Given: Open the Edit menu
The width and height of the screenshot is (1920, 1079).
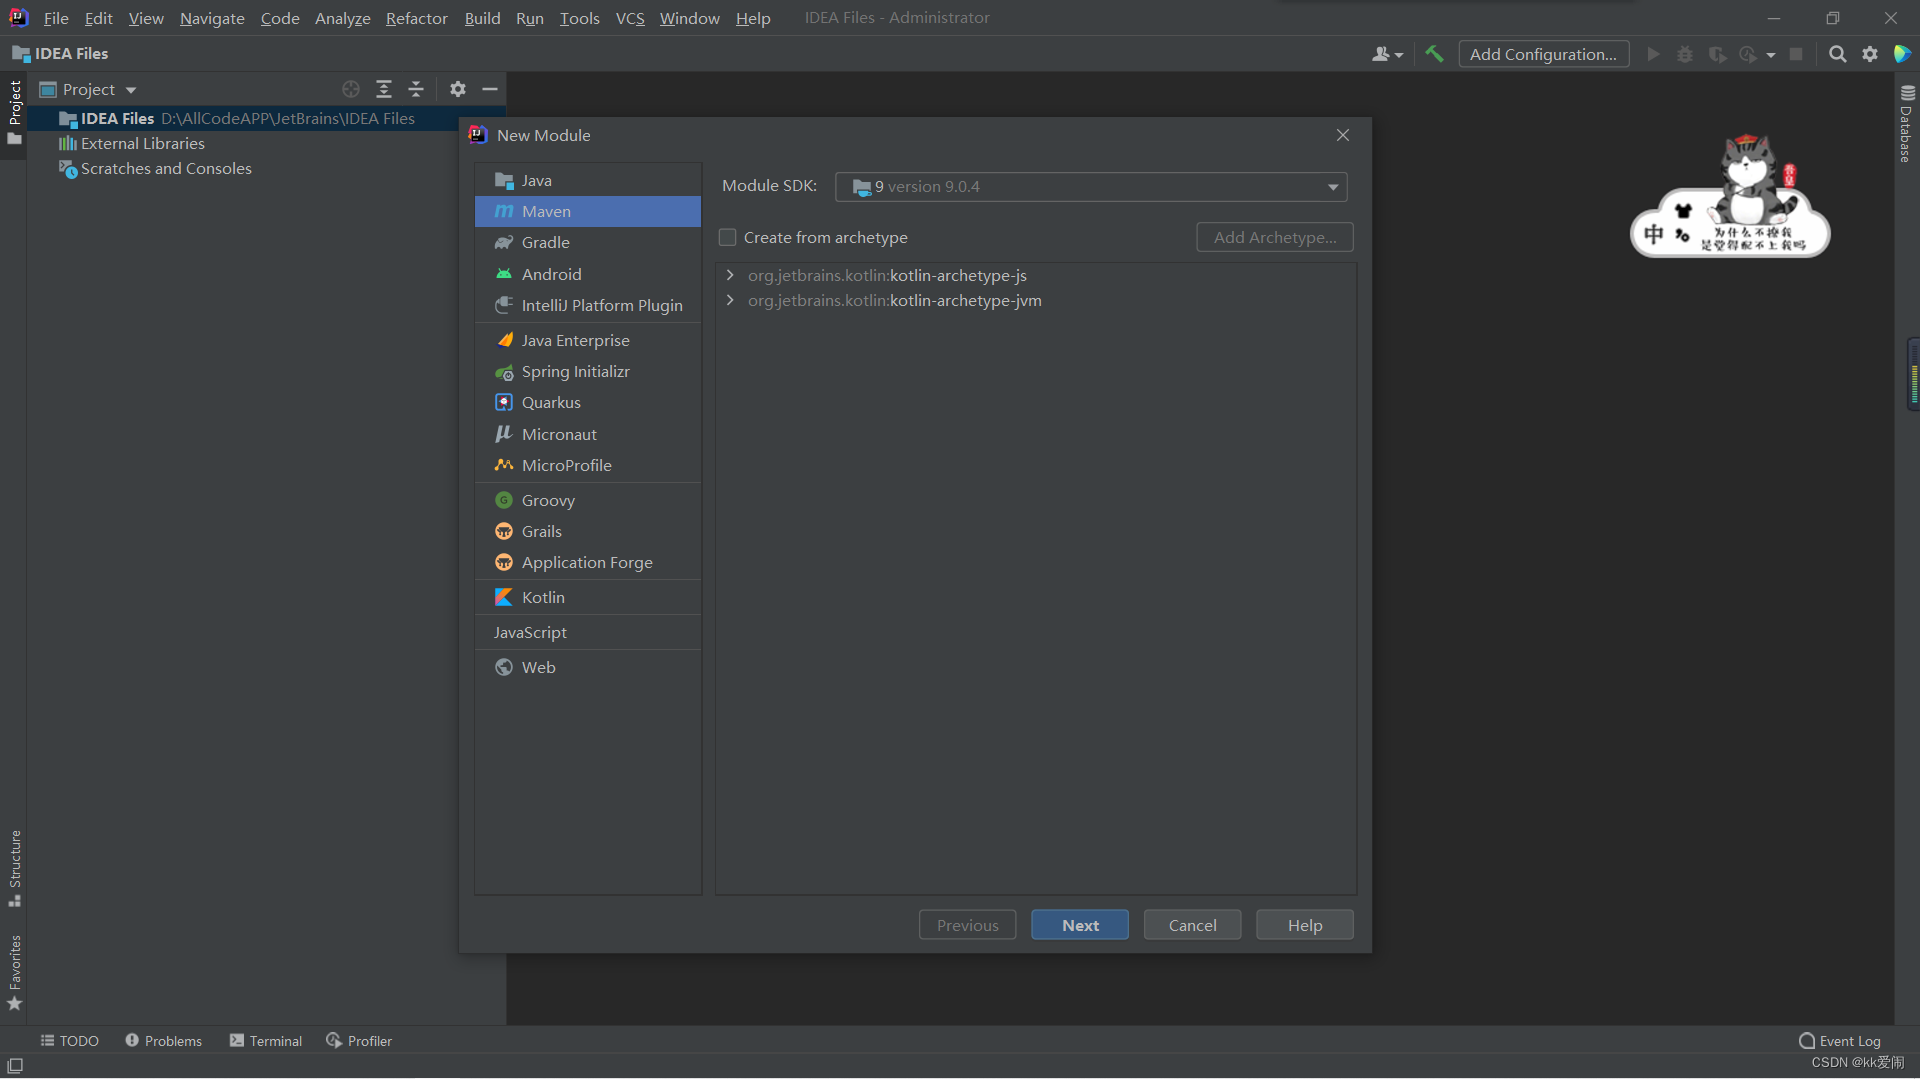Looking at the screenshot, I should (x=98, y=18).
